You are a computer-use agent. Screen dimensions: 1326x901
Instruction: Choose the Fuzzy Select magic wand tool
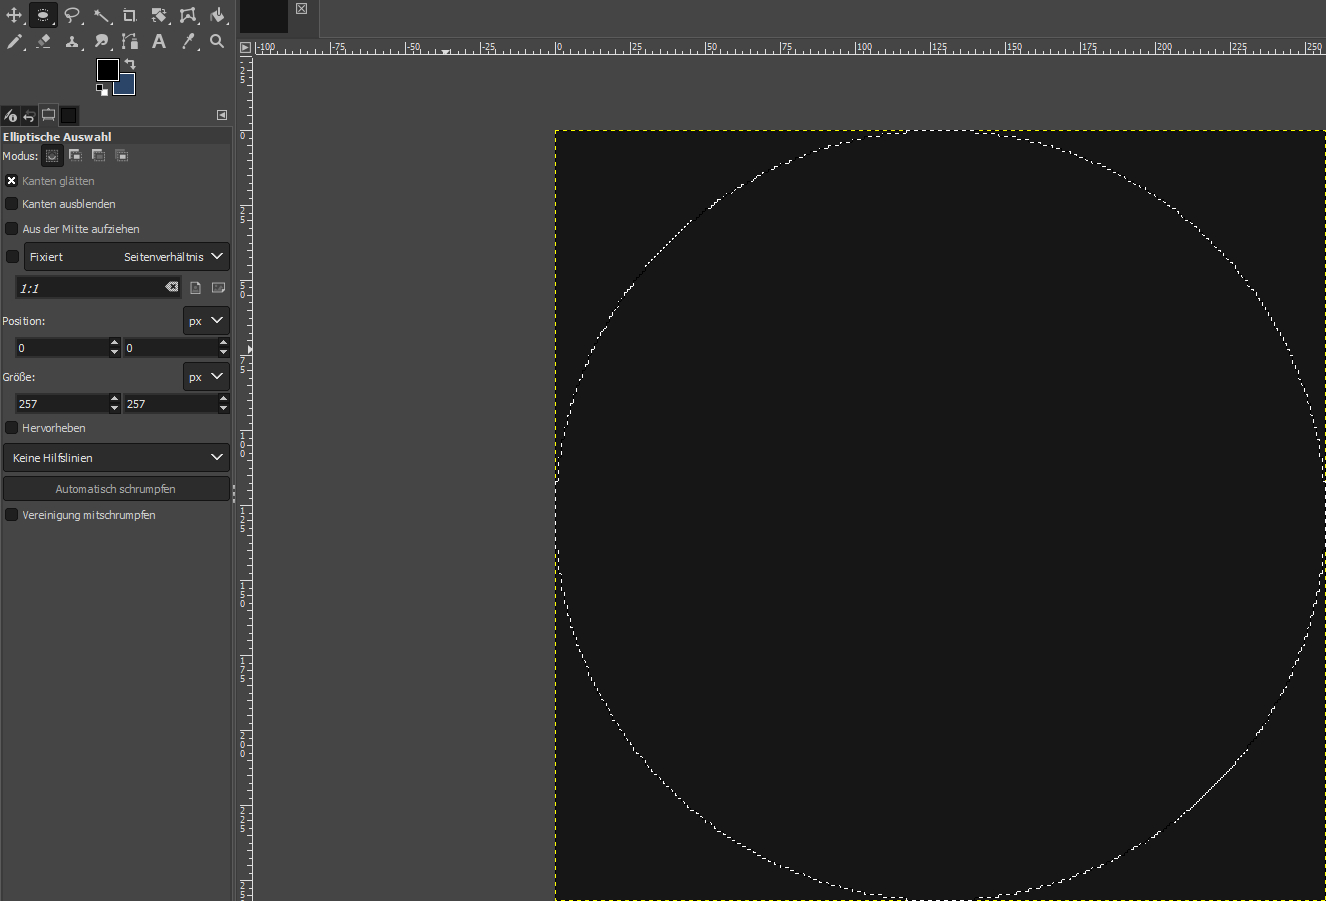pos(101,15)
